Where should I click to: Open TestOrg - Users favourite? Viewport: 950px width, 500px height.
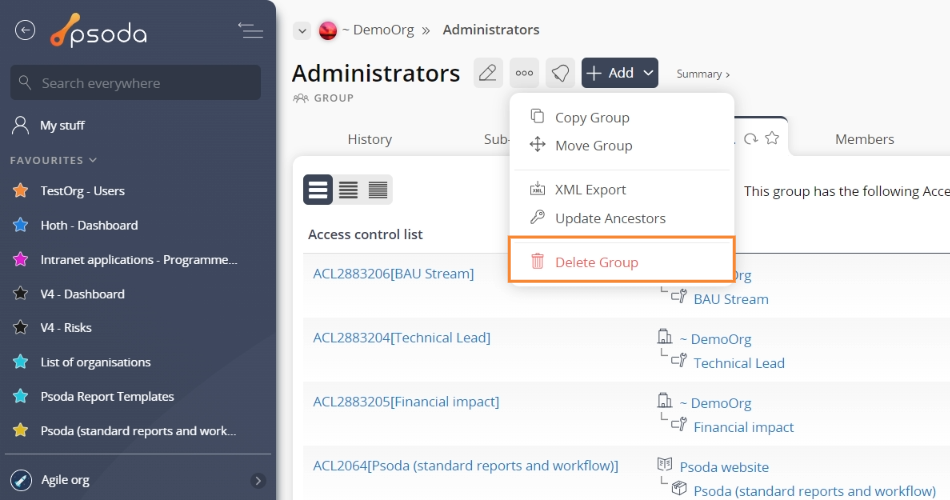click(x=82, y=191)
